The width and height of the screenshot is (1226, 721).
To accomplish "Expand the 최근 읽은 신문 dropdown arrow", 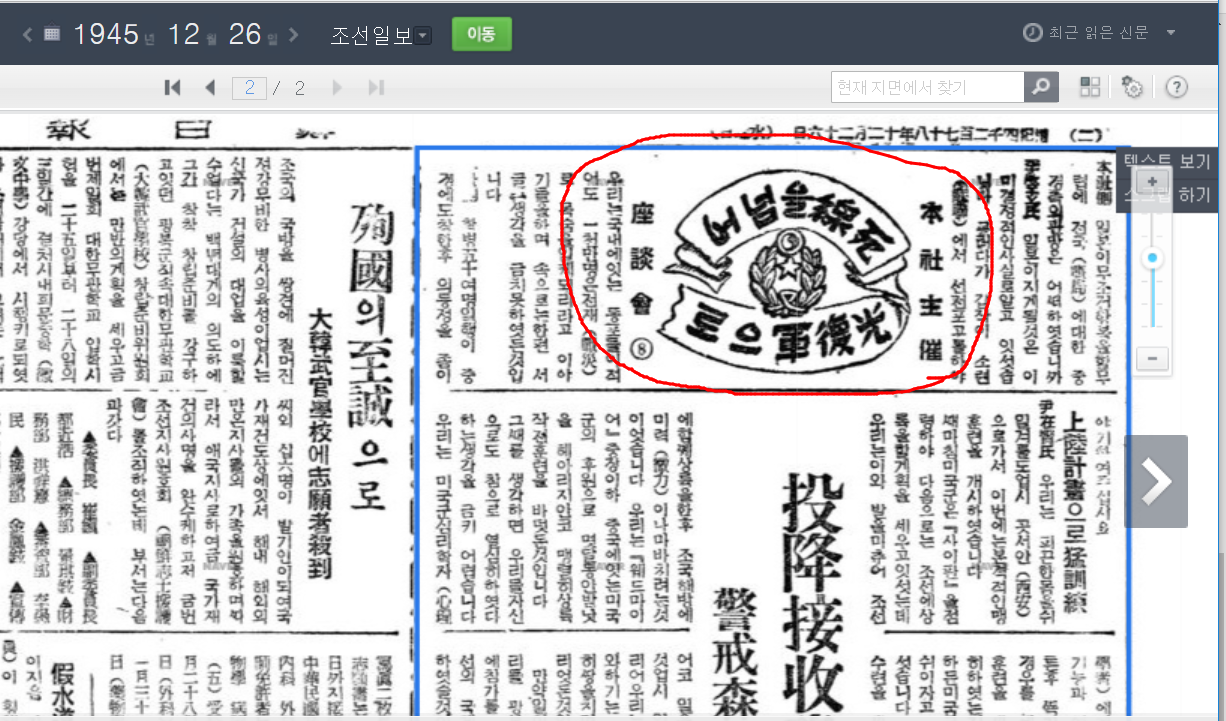I will [x=1171, y=33].
